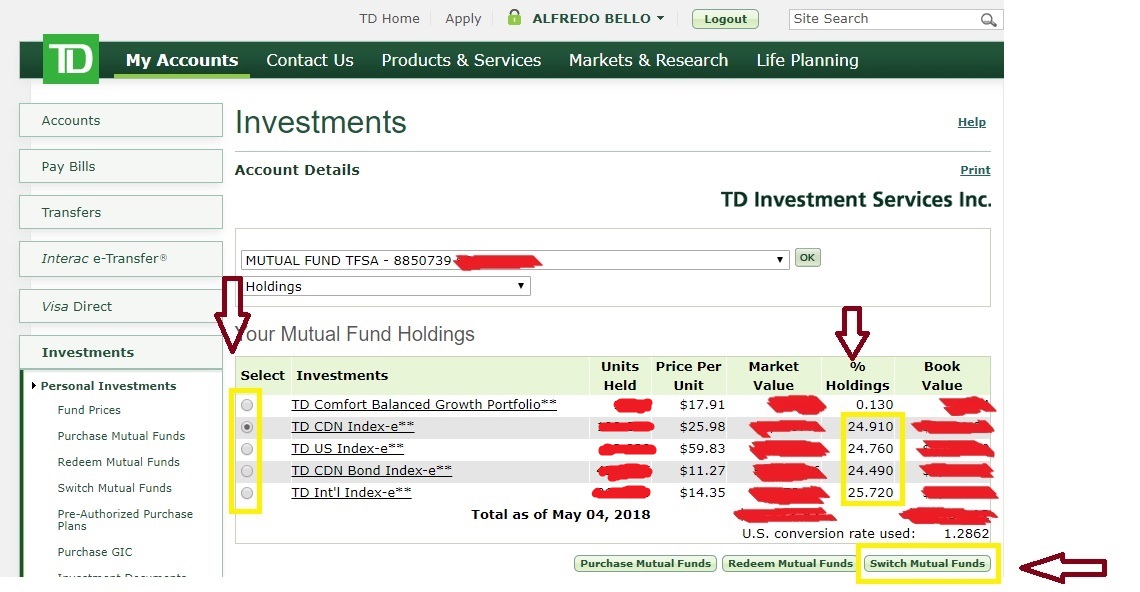1140x592 pixels.
Task: Open the My Accounts tab
Action: click(x=182, y=60)
